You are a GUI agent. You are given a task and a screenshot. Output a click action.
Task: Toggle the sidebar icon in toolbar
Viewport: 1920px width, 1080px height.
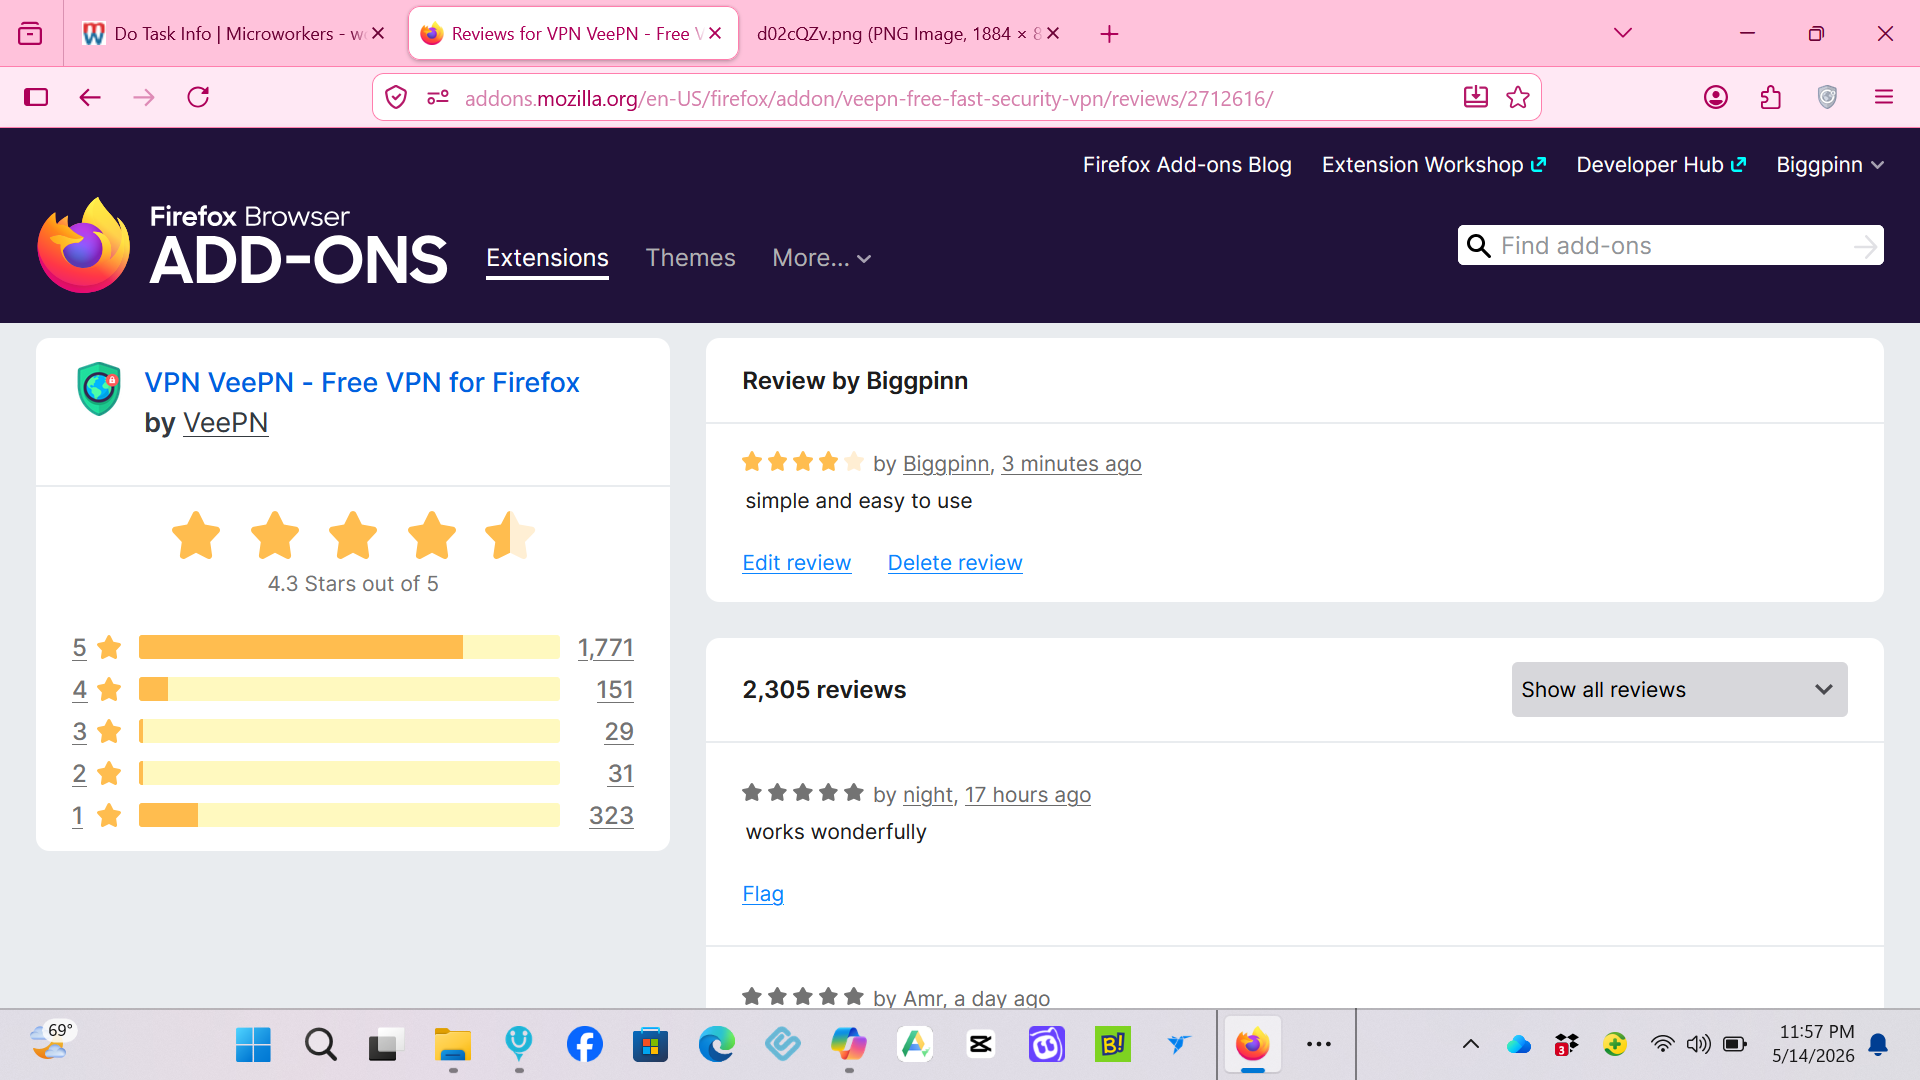pyautogui.click(x=36, y=97)
